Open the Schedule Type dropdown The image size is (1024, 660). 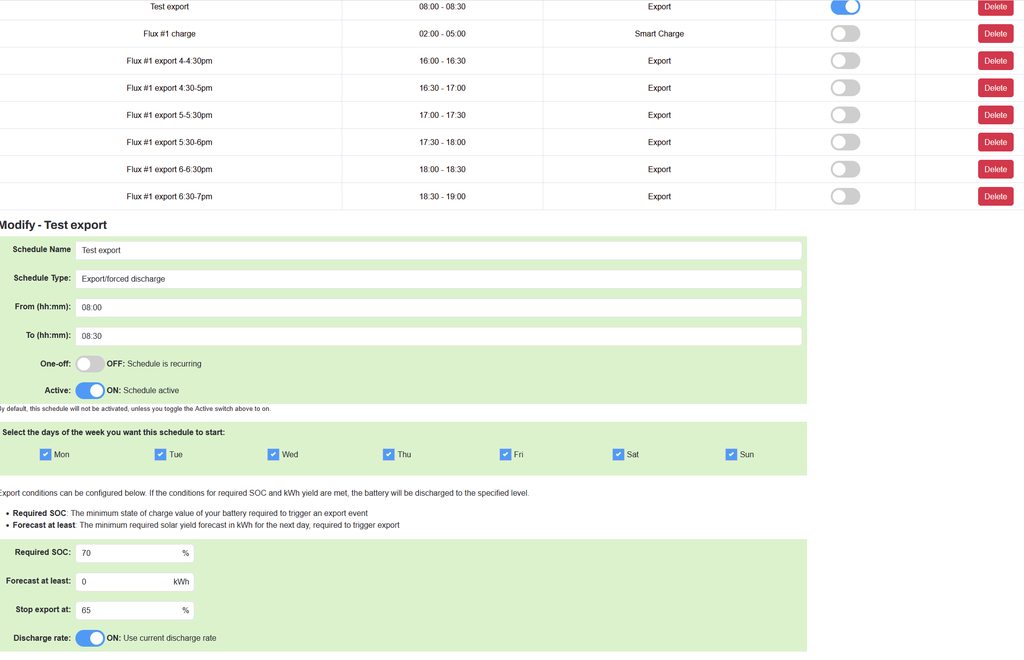pyautogui.click(x=438, y=279)
